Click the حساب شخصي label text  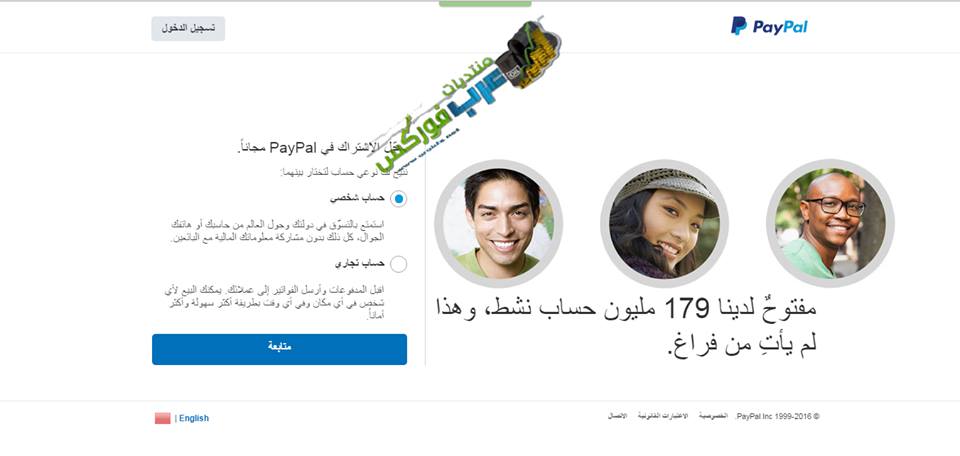coord(358,198)
